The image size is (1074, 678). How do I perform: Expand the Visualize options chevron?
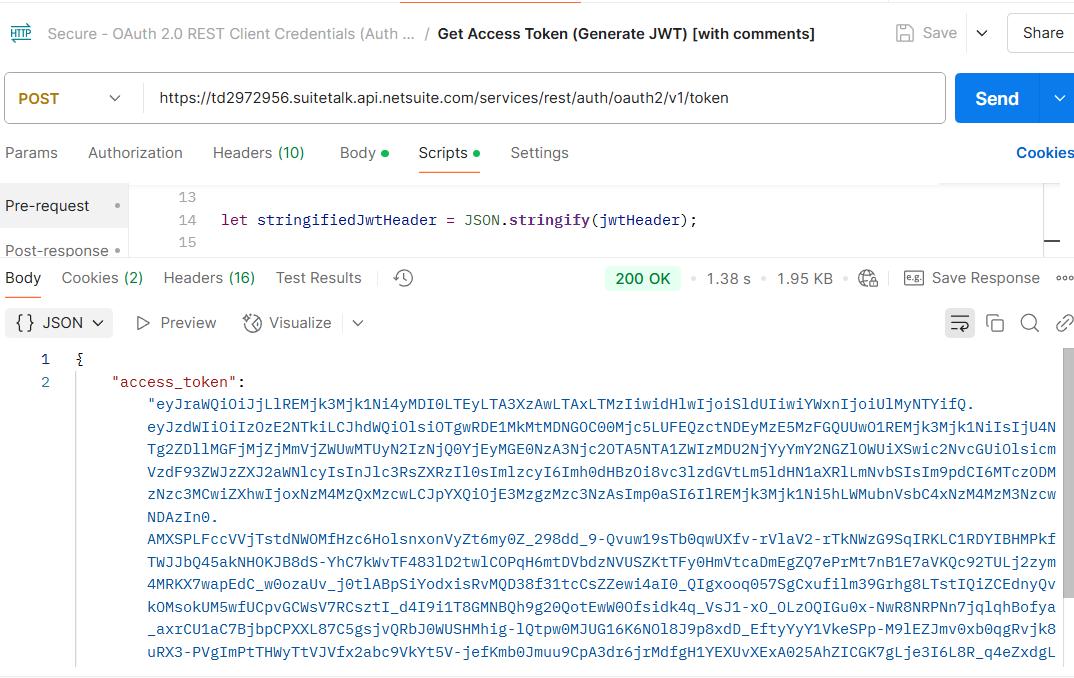coord(358,322)
